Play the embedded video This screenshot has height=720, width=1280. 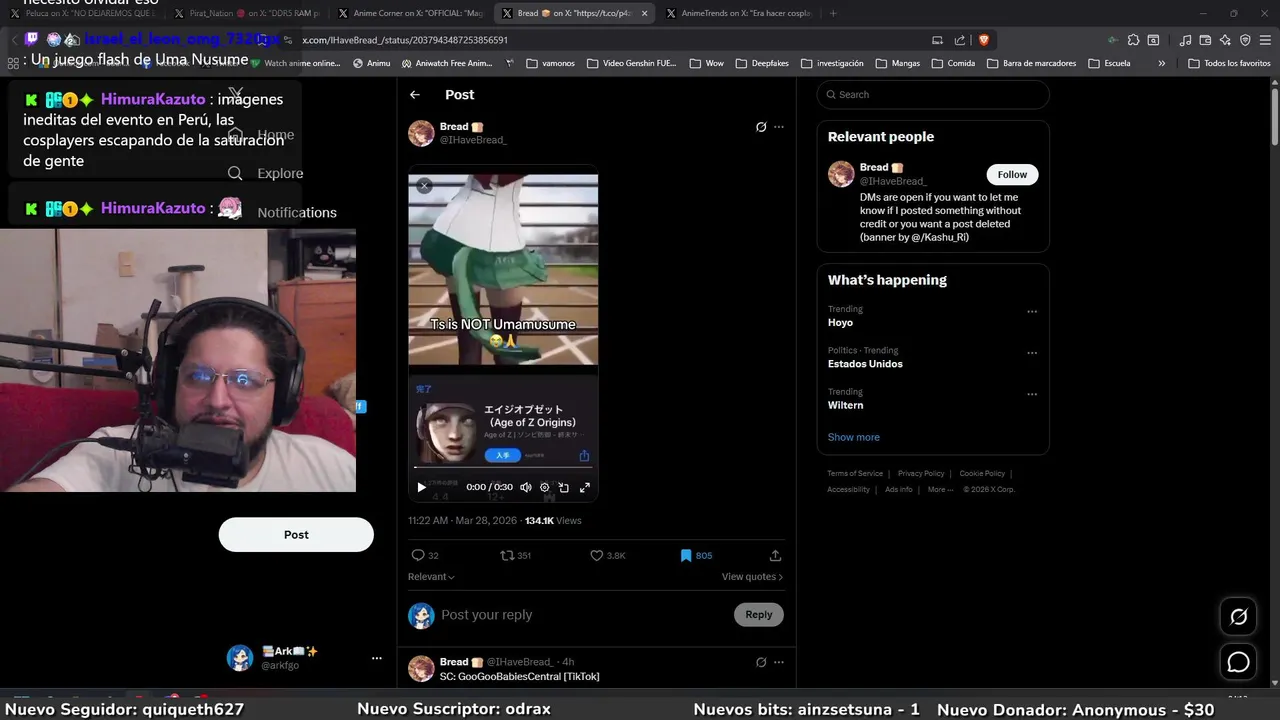pos(421,488)
